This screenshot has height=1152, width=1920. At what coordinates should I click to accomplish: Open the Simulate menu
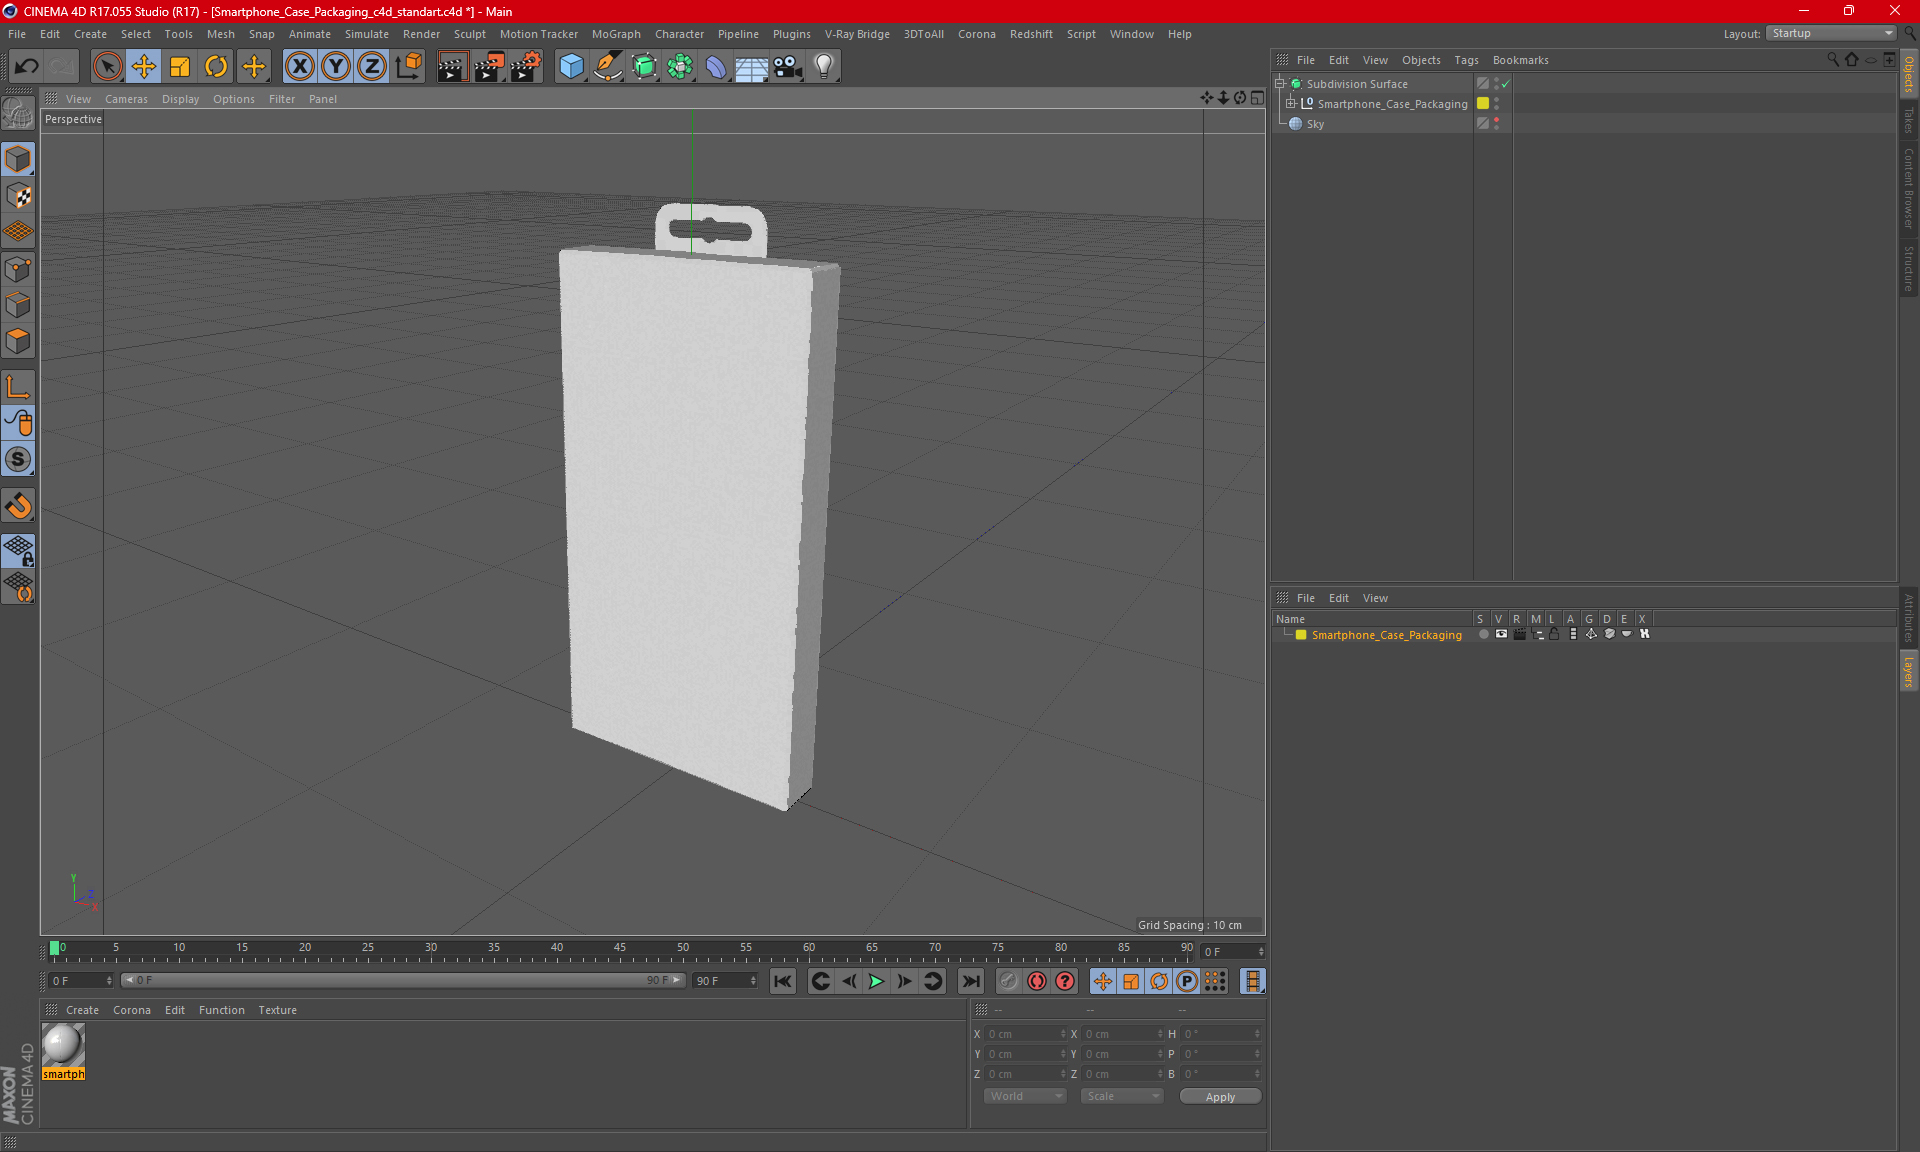click(367, 34)
